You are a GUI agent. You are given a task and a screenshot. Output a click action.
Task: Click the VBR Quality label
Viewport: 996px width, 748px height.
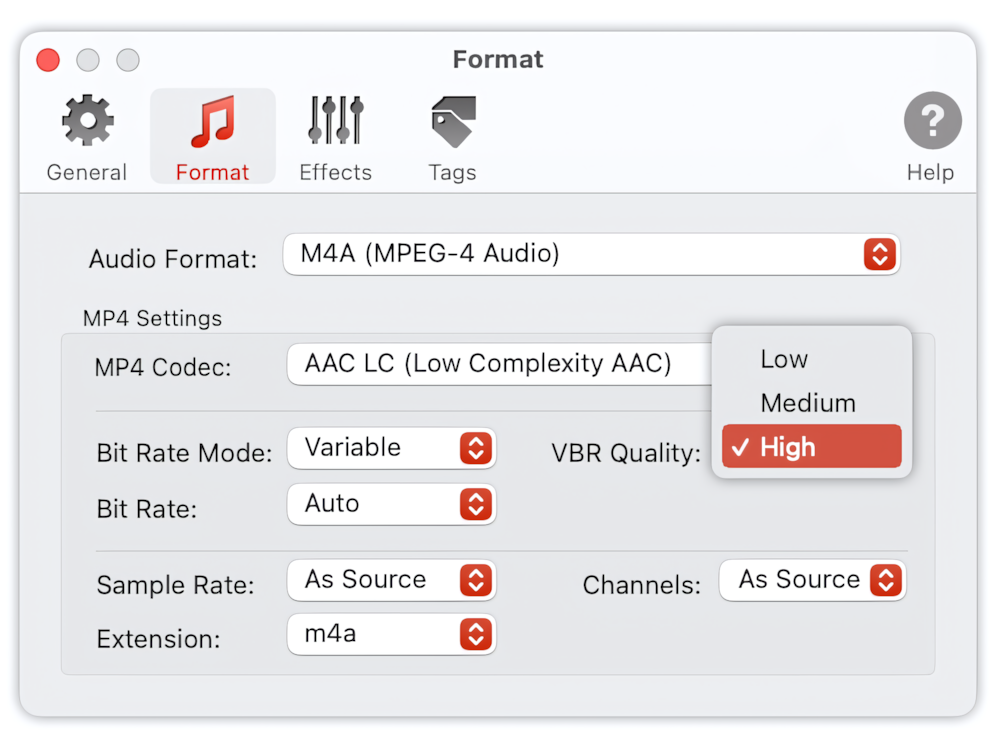626,453
